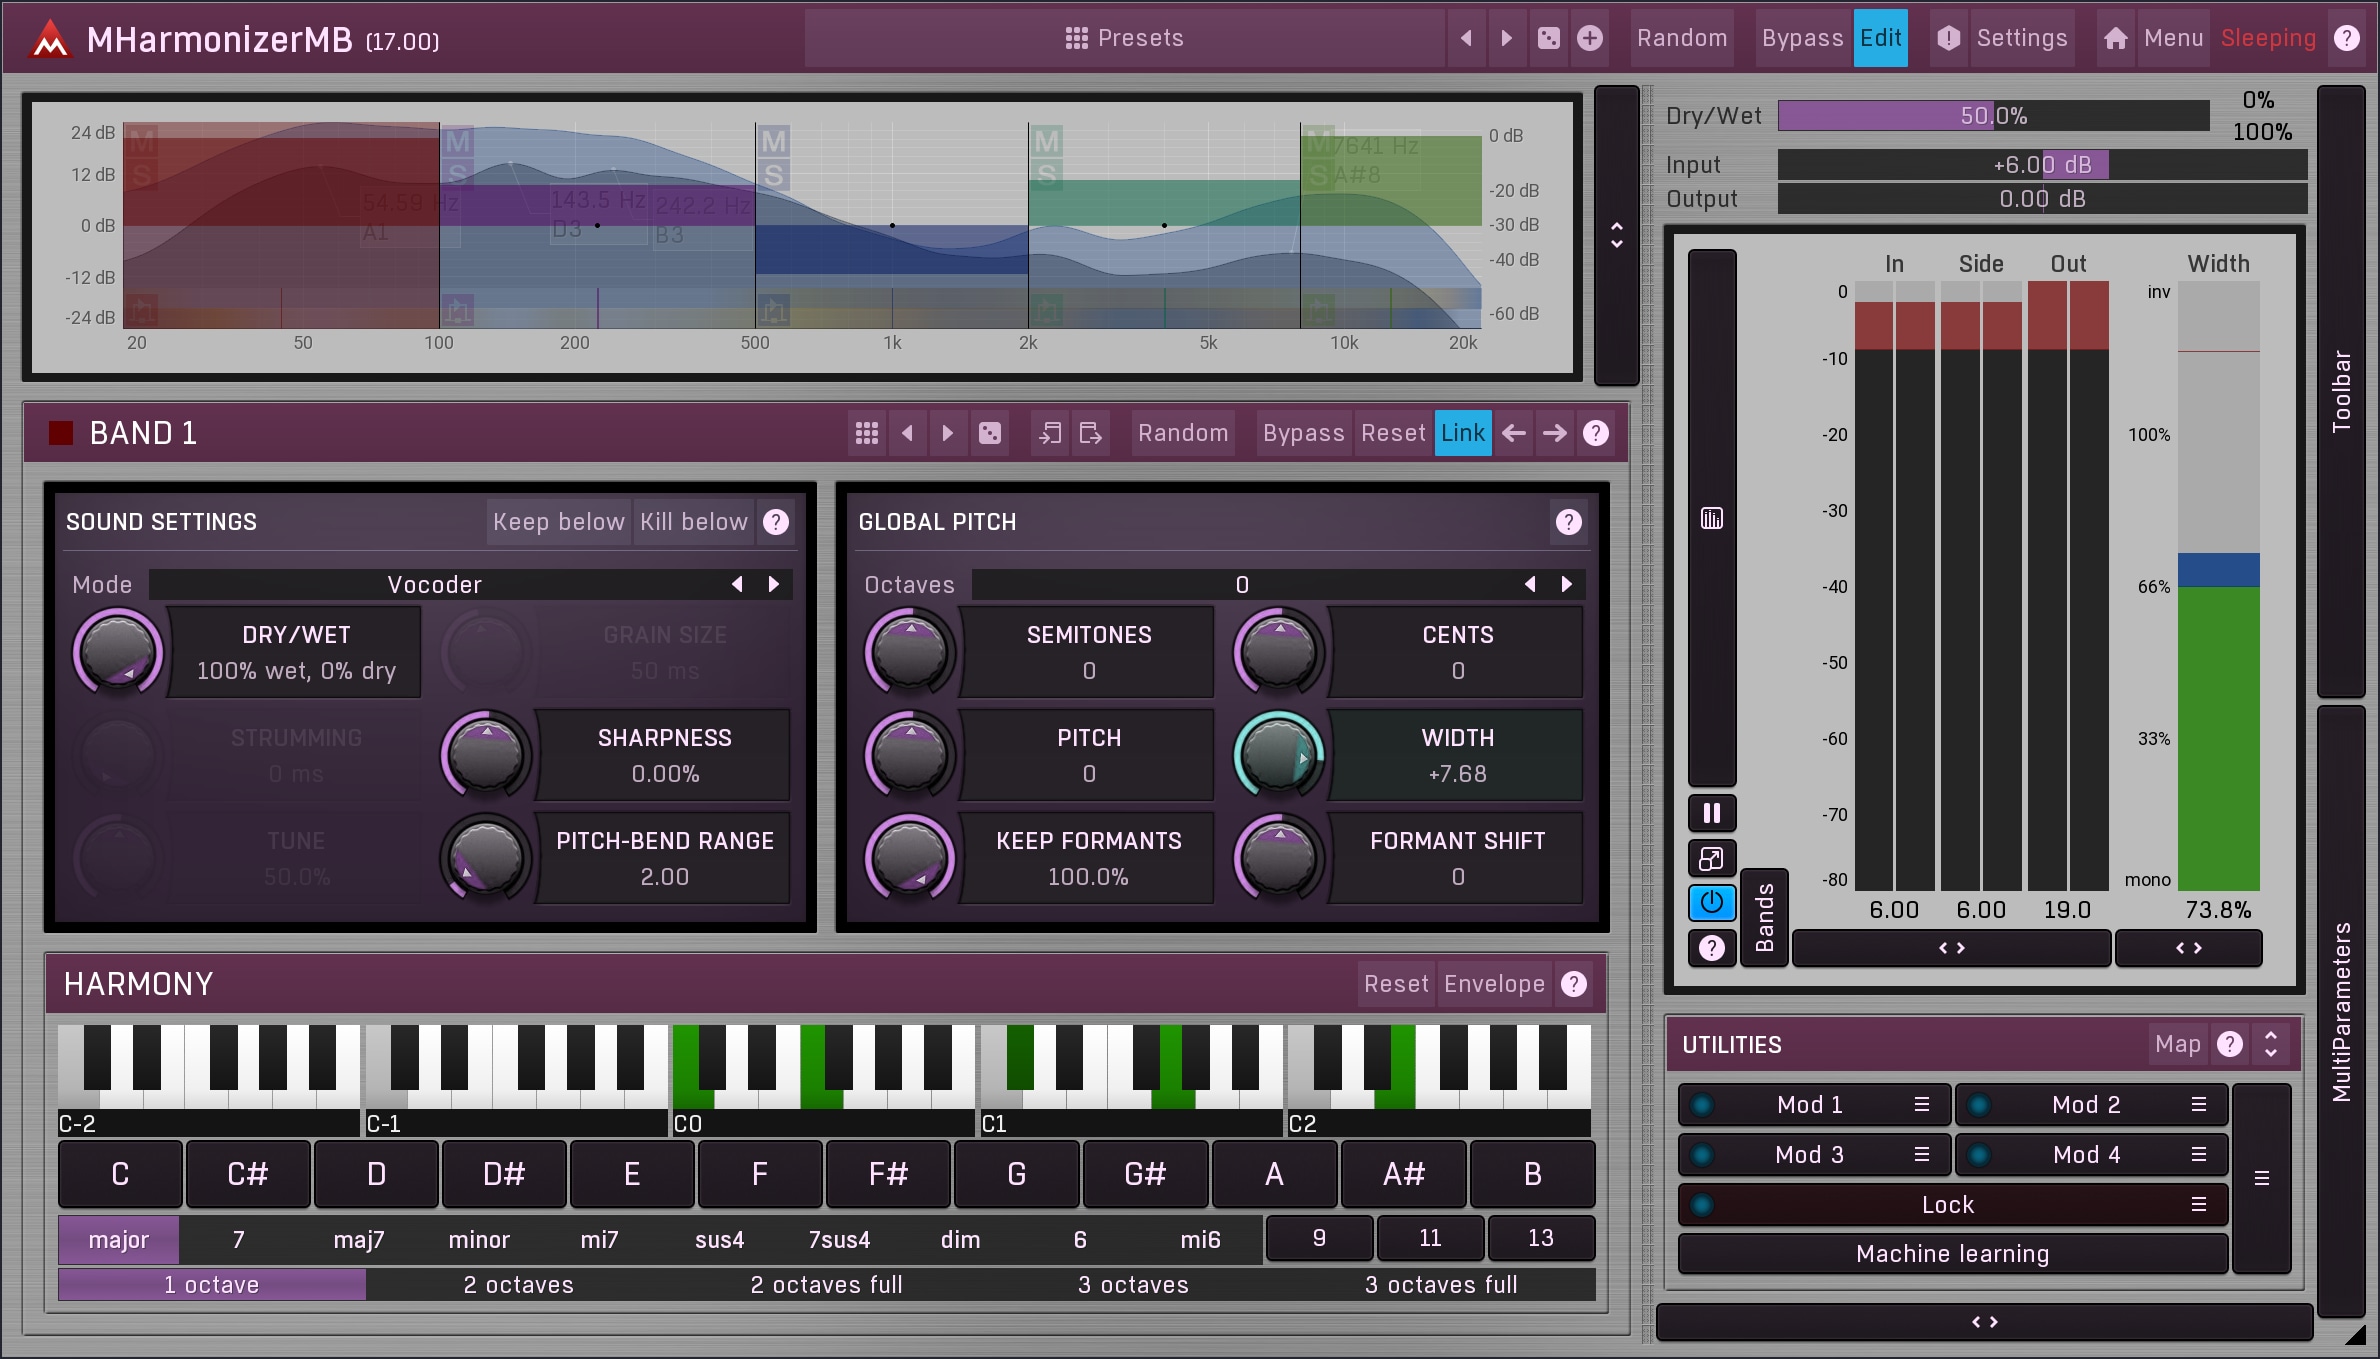2380x1359 pixels.
Task: Click the add preset plus icon
Action: tap(1589, 38)
